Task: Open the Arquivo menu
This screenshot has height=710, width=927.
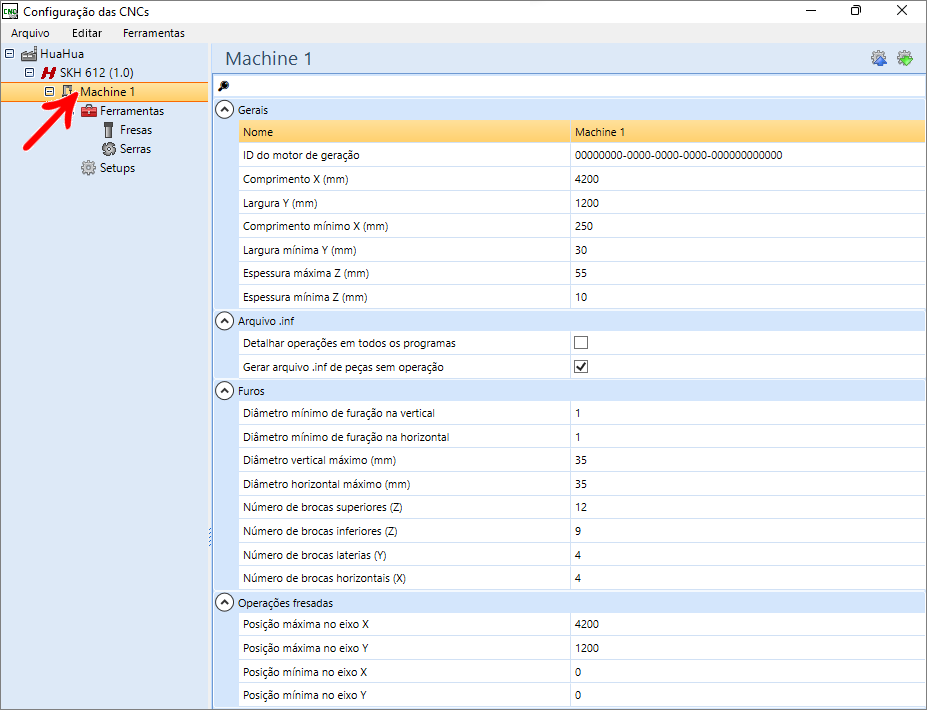Action: [30, 33]
